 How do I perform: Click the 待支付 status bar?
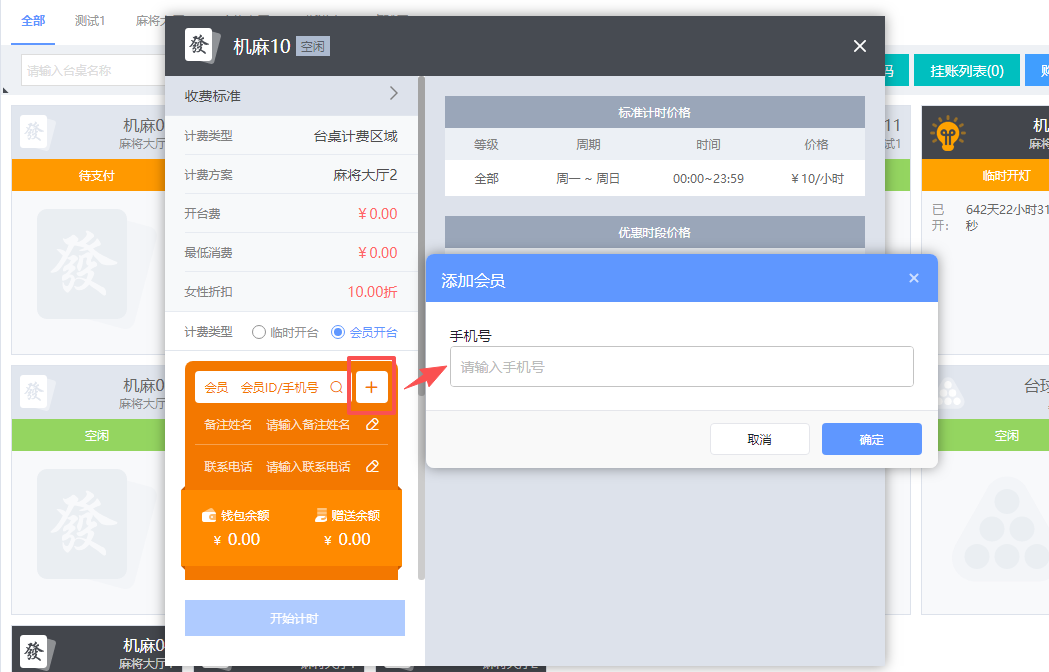[88, 175]
